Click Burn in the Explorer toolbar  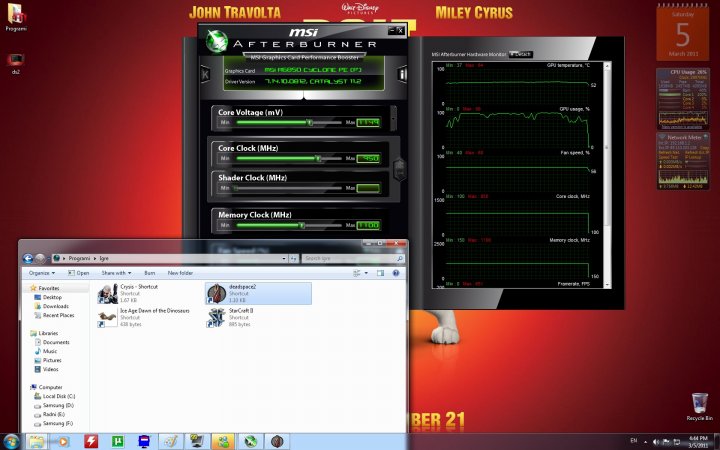point(150,273)
